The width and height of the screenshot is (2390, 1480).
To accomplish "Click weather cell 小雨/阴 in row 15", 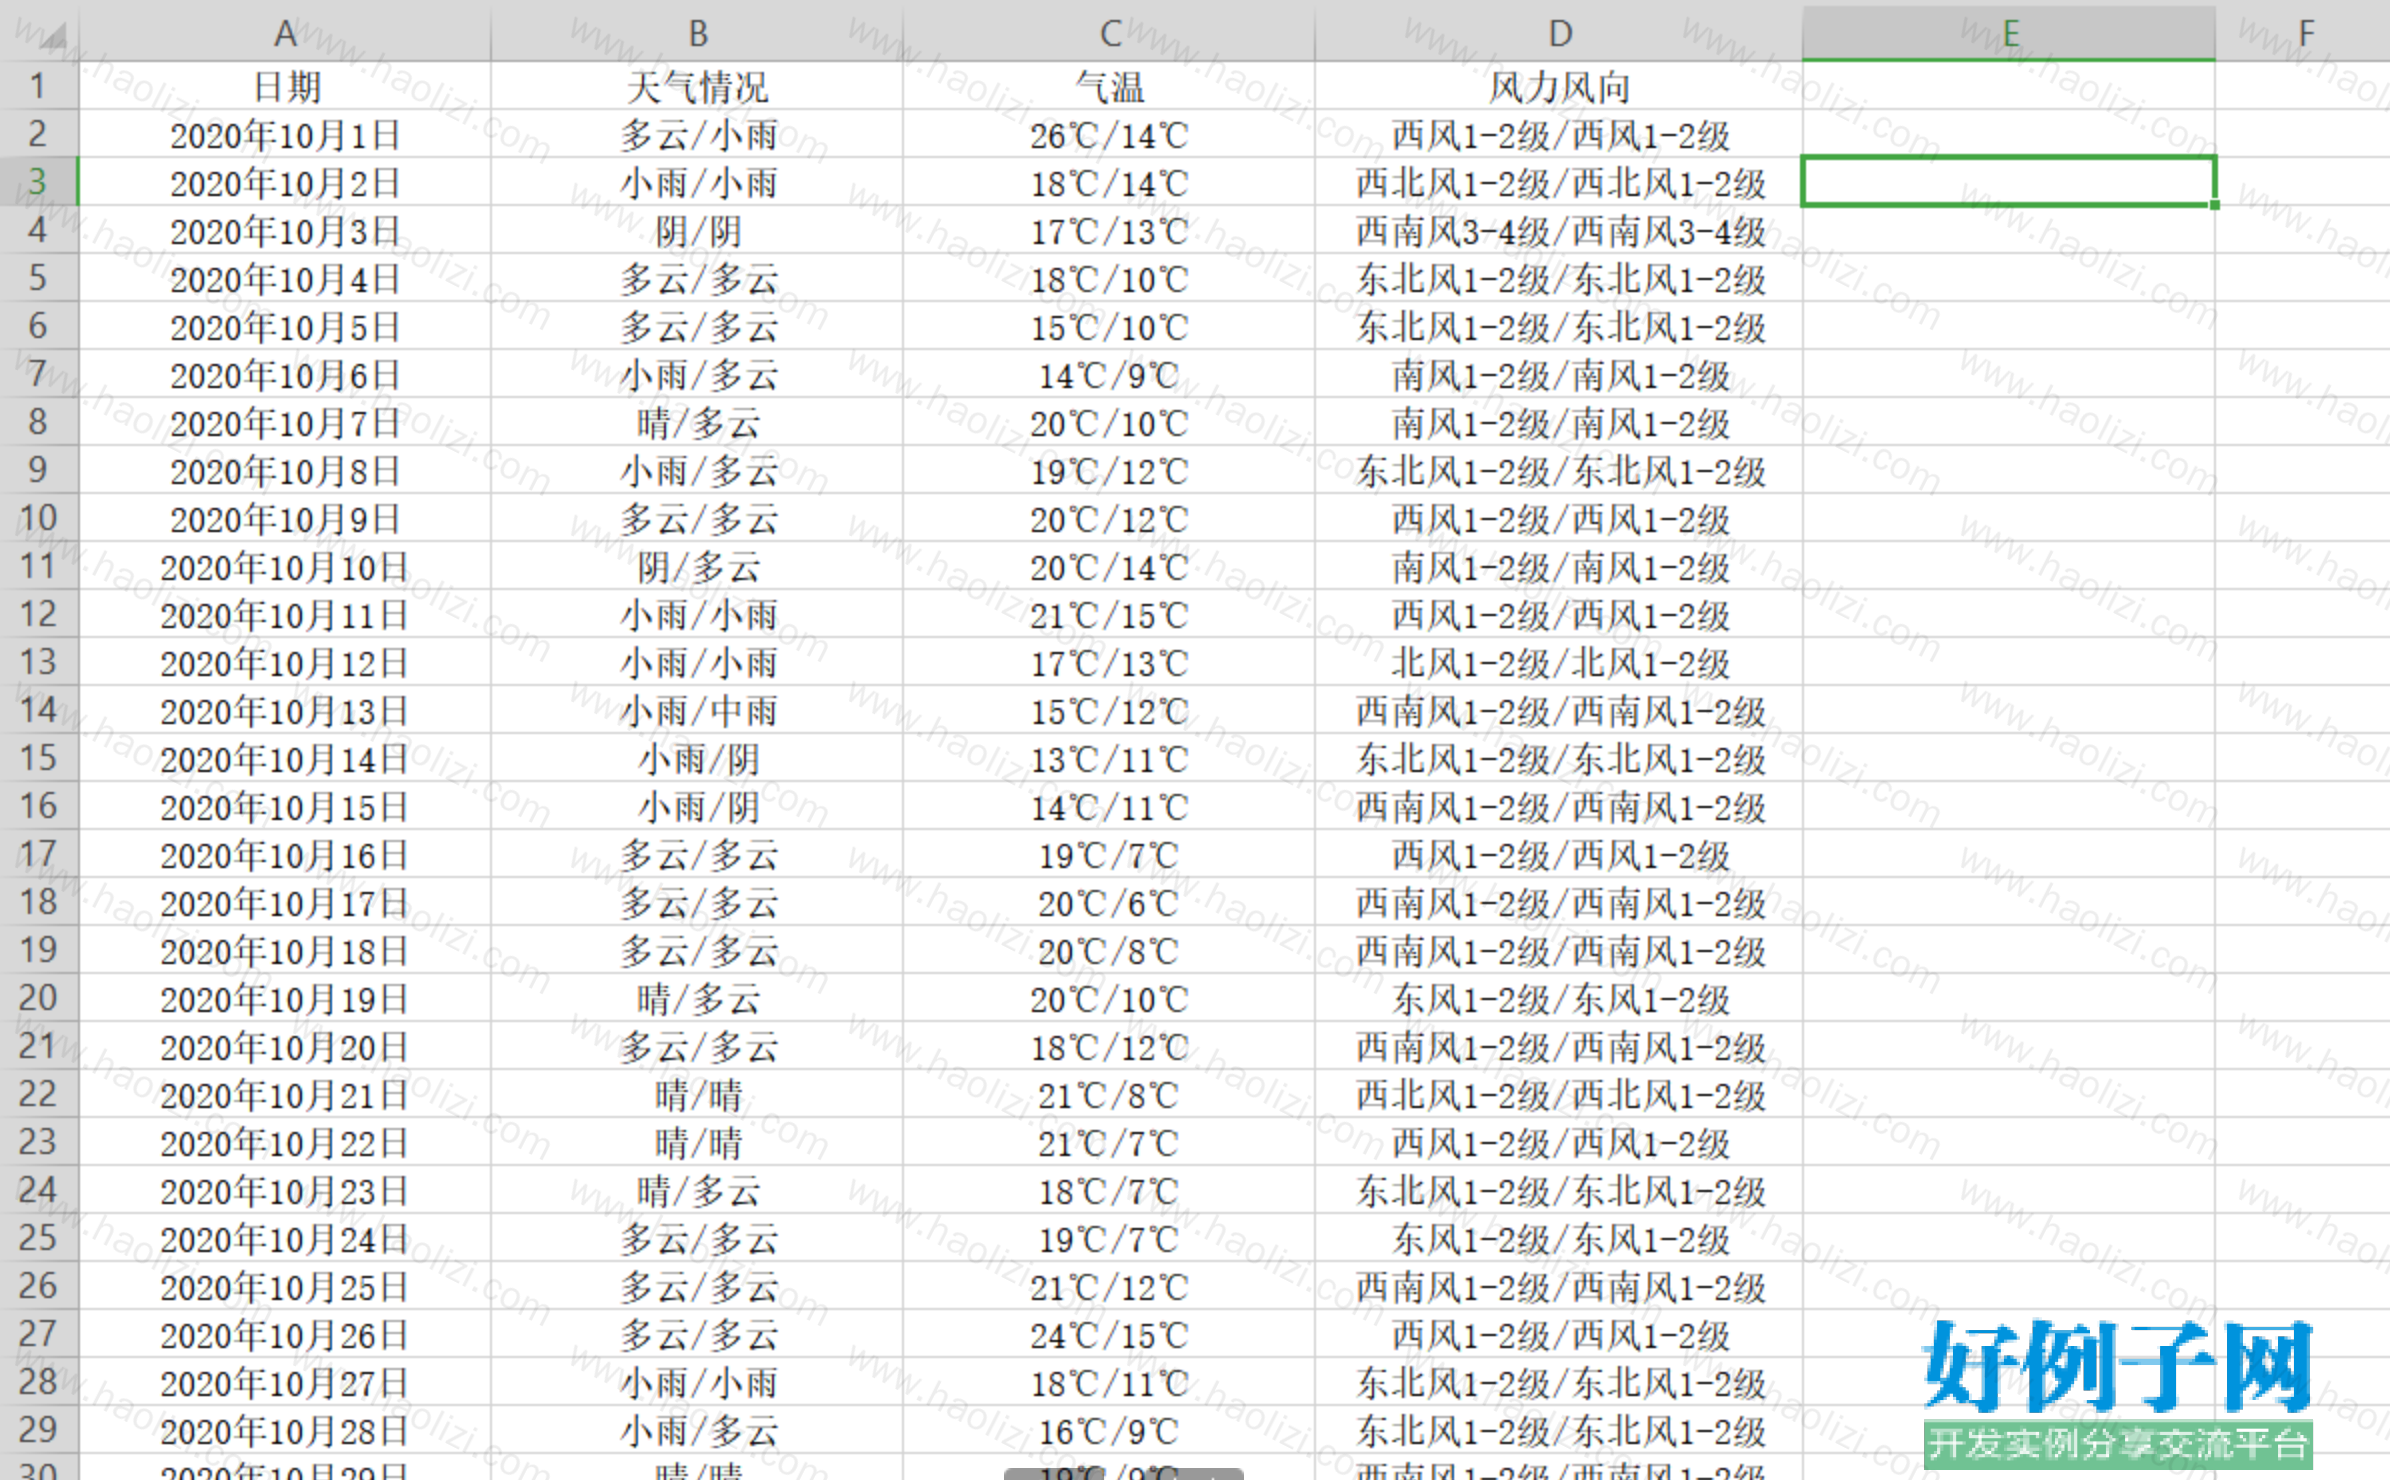I will pos(697,758).
